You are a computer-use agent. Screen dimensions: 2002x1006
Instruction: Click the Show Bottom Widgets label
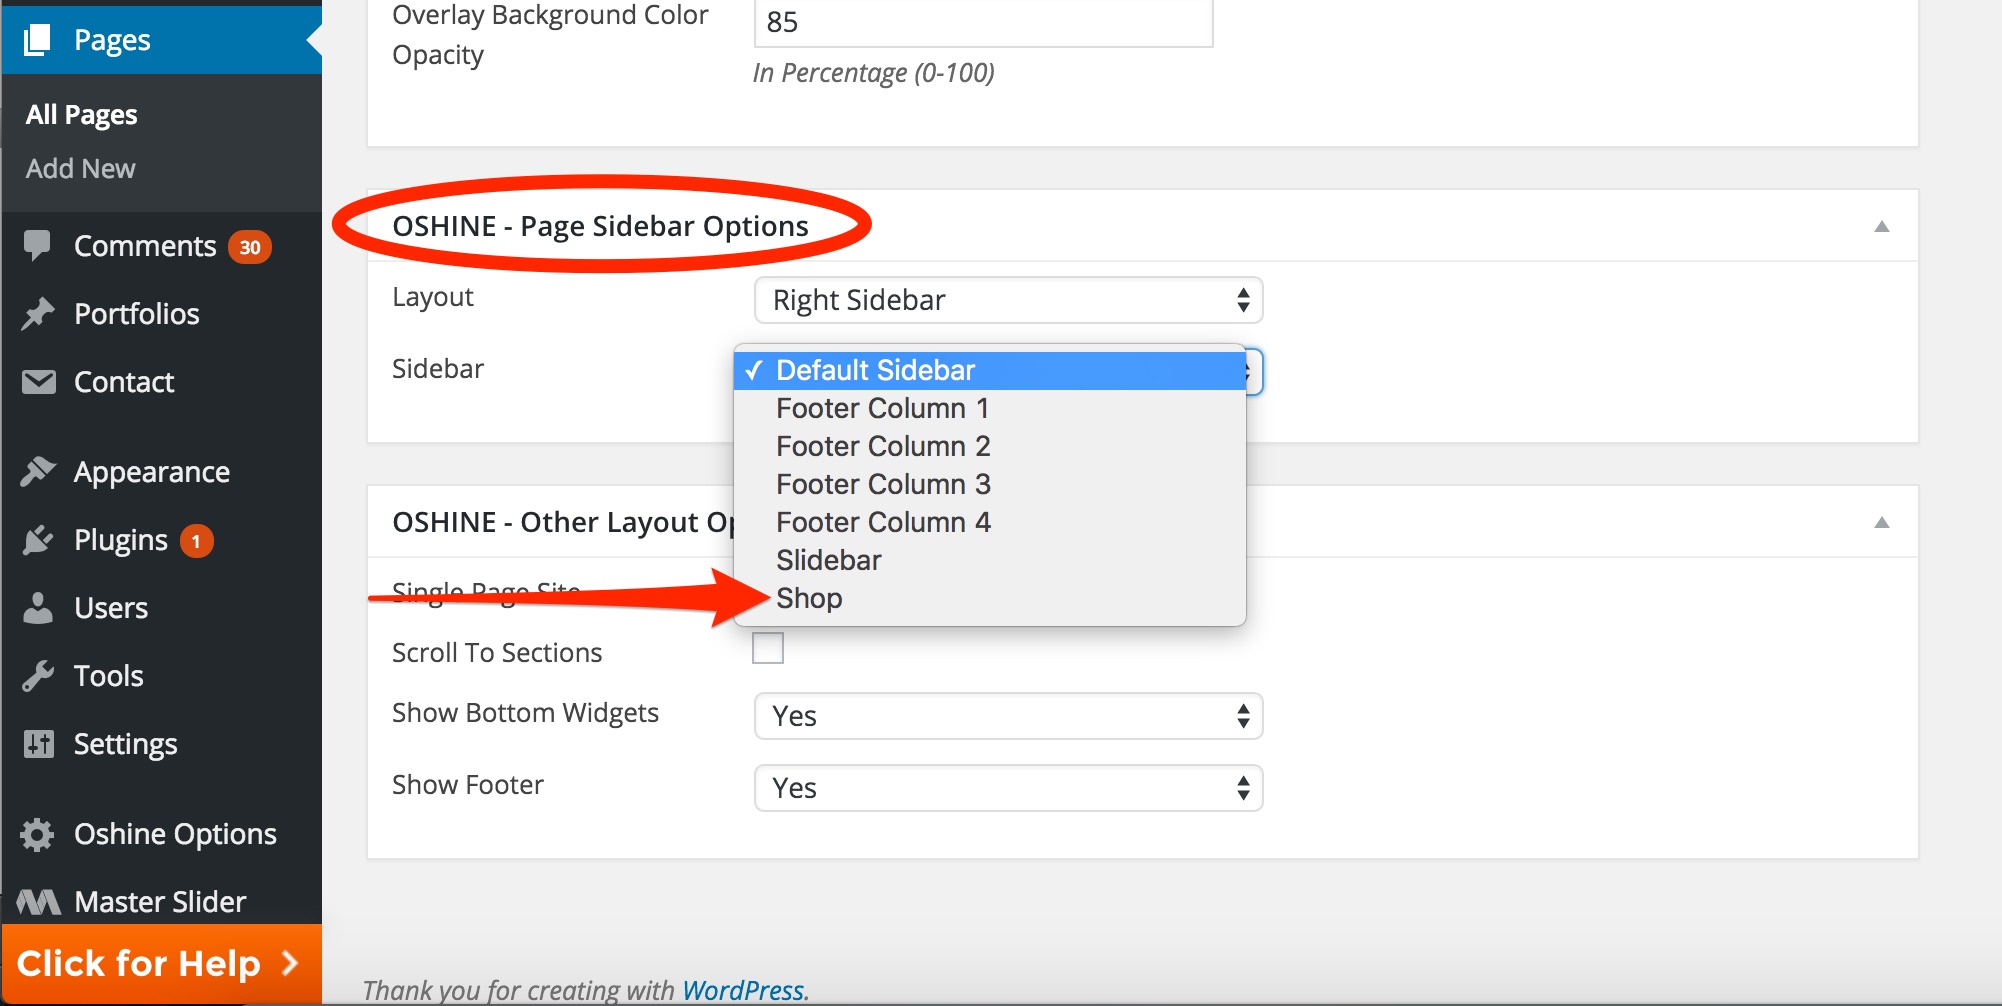(x=525, y=713)
